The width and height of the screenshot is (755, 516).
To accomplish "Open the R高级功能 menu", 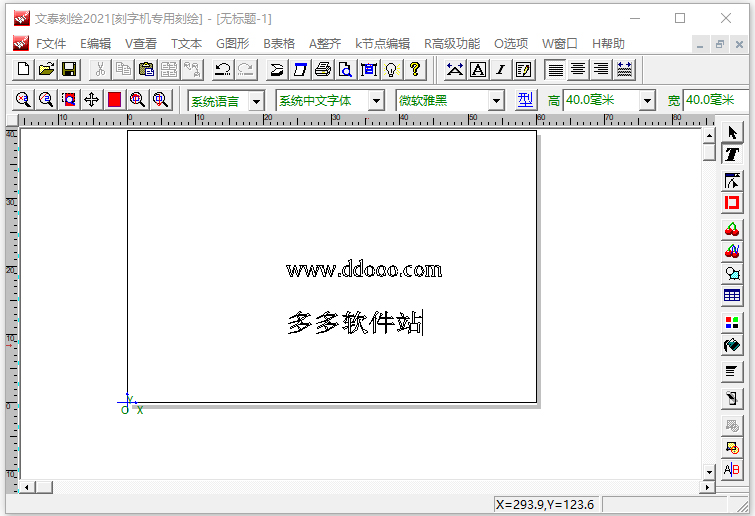I will coord(452,44).
